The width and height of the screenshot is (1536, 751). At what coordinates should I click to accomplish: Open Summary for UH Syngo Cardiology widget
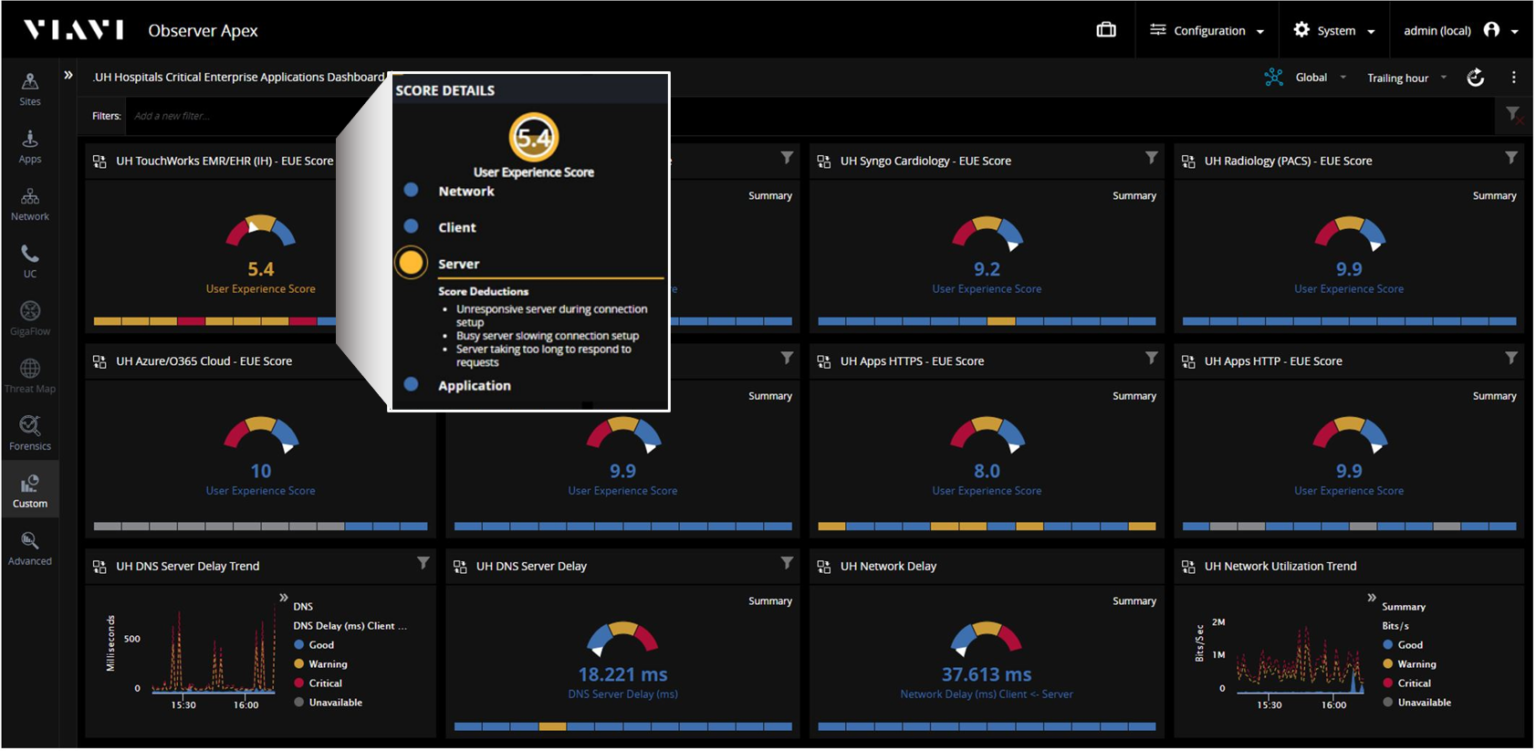tap(1133, 195)
